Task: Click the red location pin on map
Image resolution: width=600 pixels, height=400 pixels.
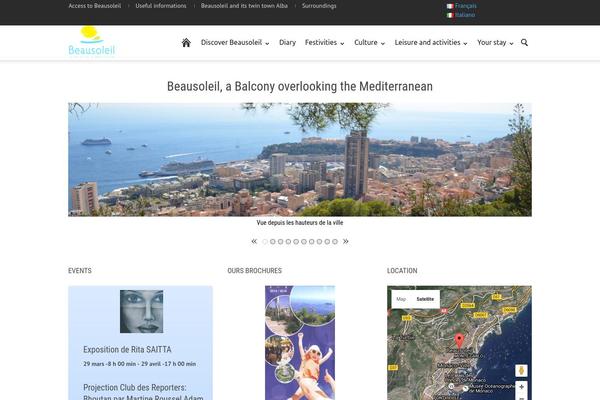Action: [x=459, y=341]
